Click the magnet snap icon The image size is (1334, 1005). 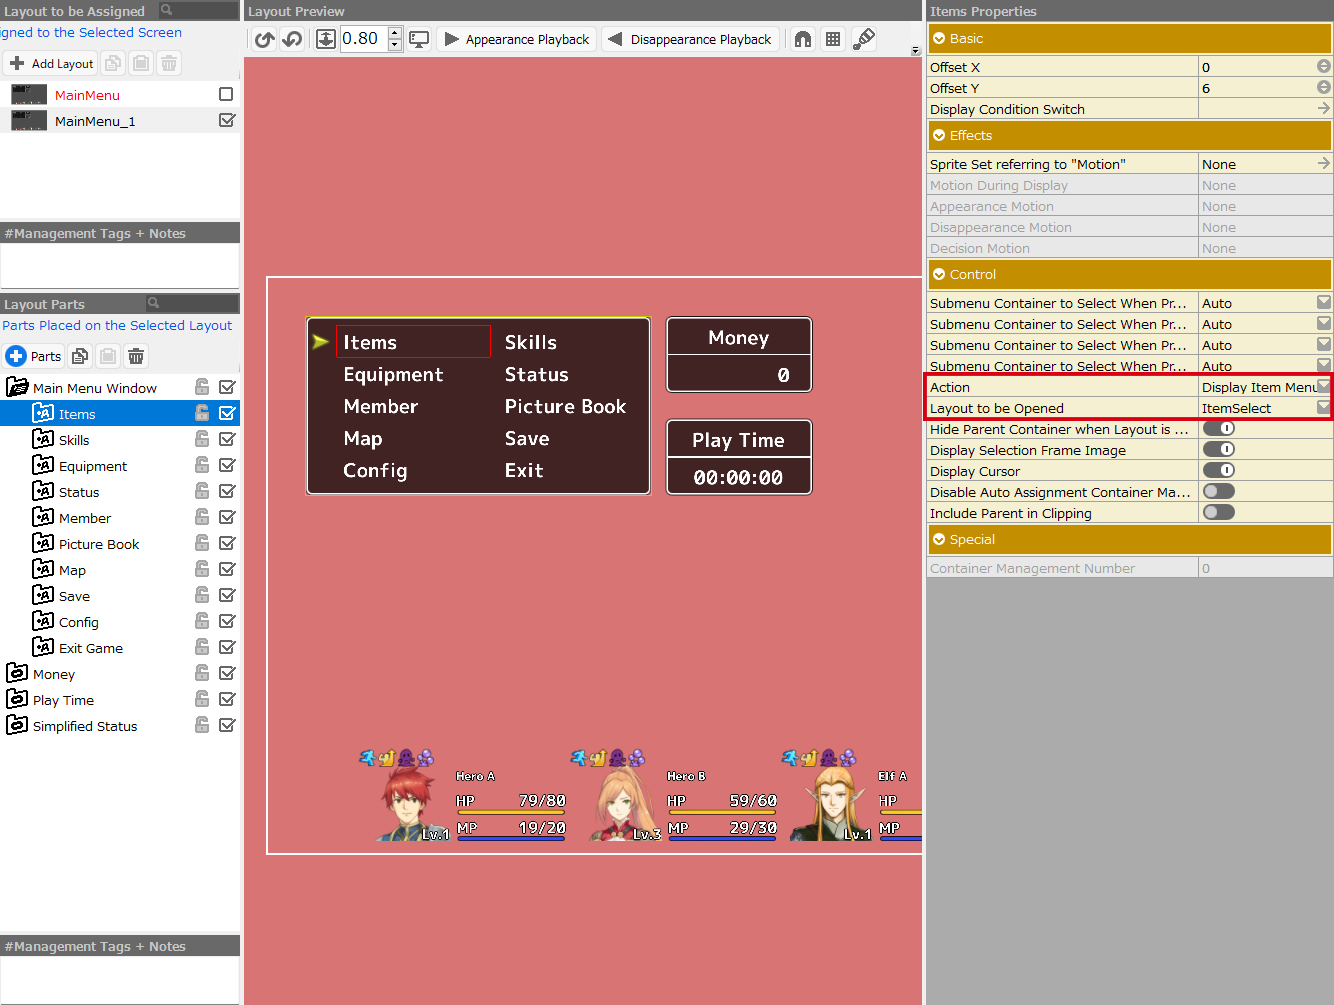click(803, 39)
